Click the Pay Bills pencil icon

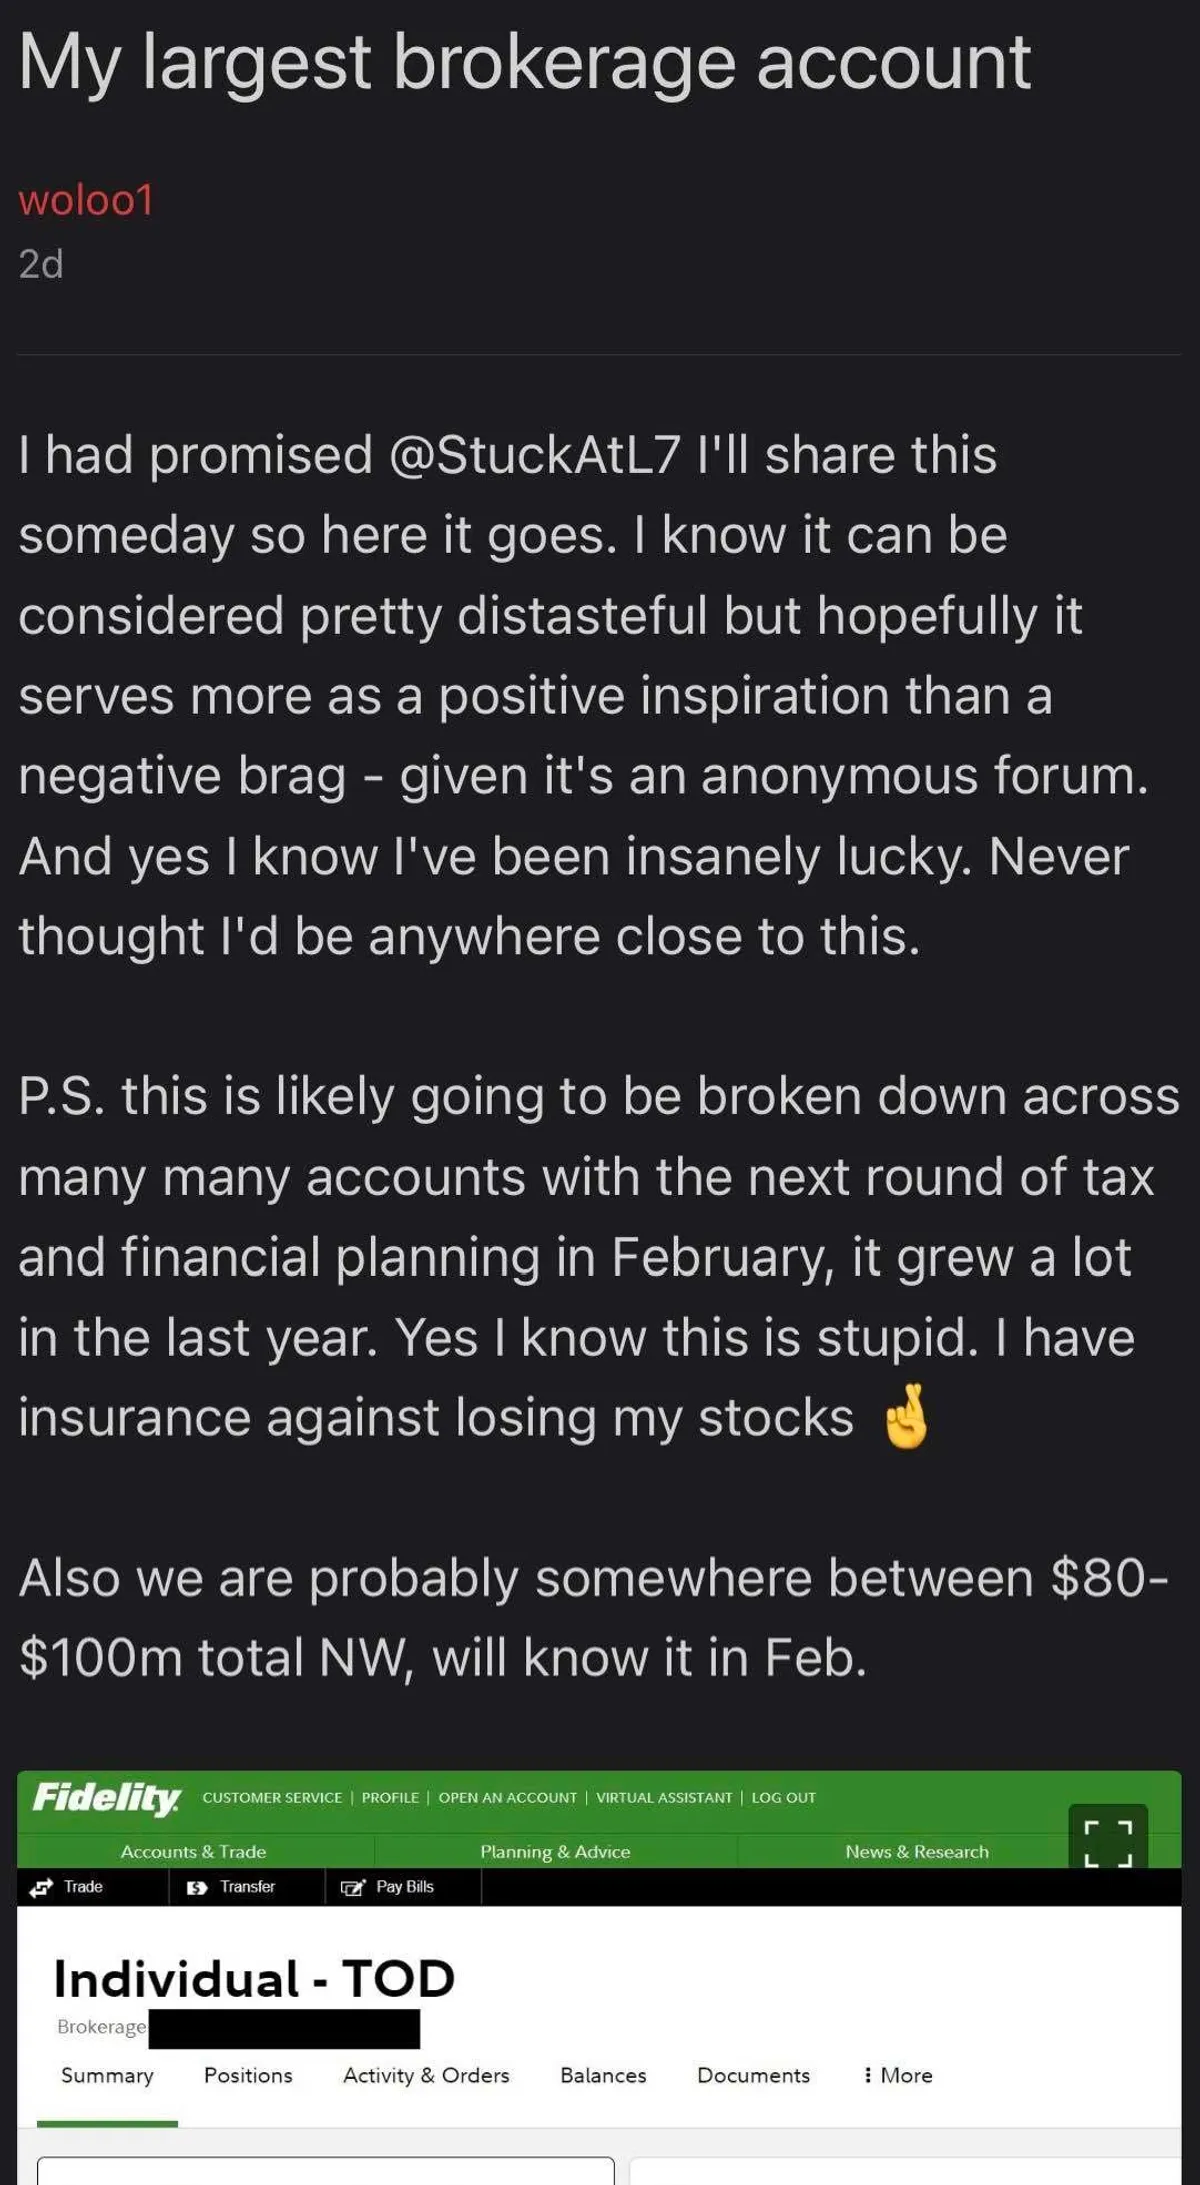[353, 1887]
